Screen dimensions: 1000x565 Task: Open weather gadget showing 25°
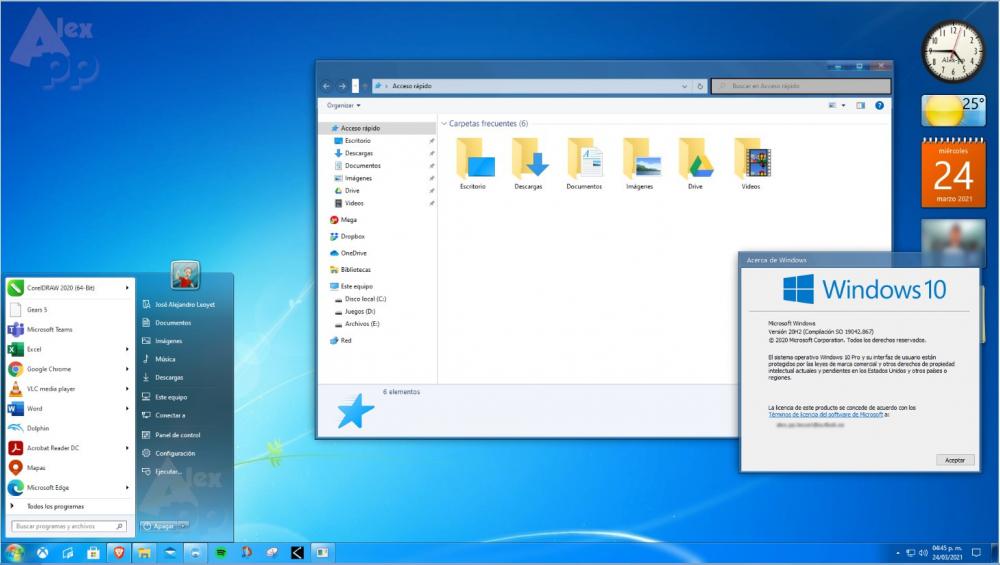pos(953,111)
